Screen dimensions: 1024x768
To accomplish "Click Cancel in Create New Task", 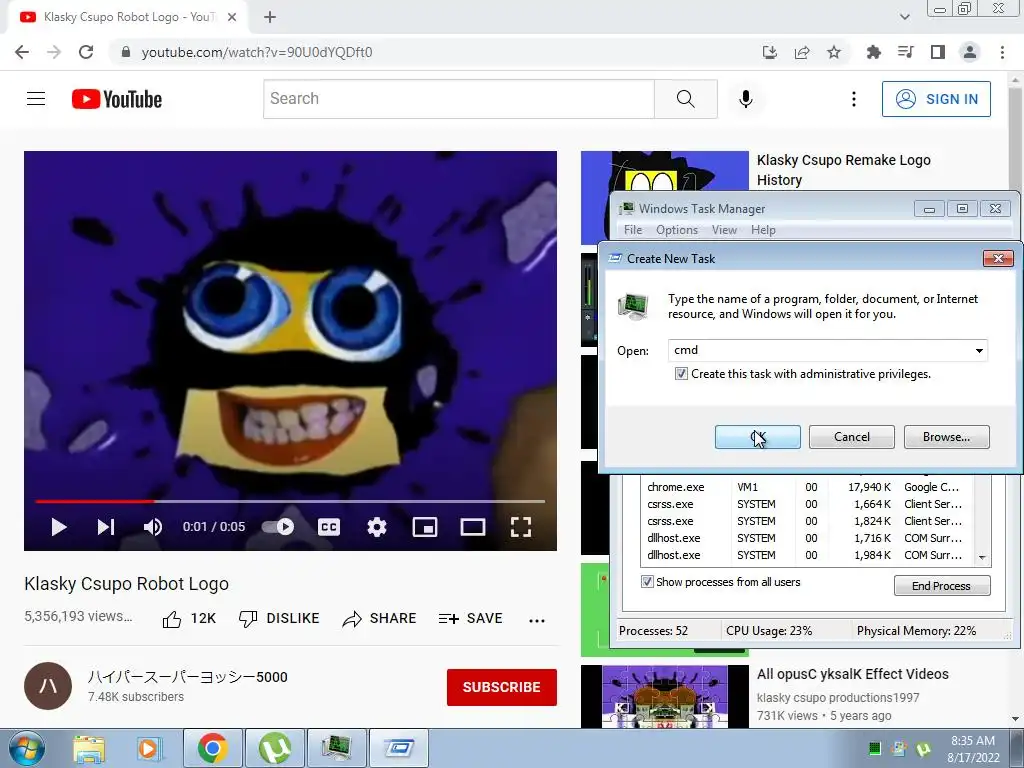I will coord(852,437).
